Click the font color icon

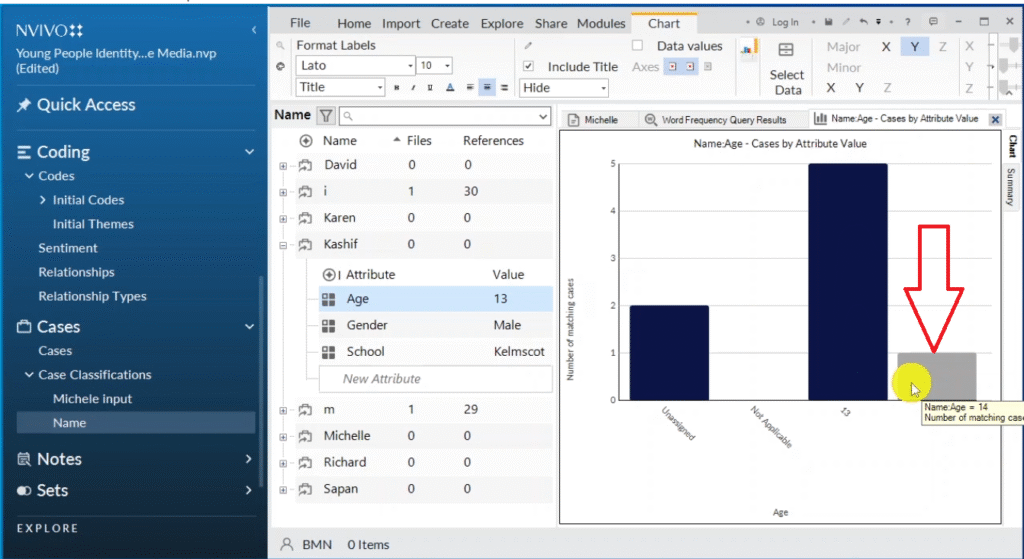450,88
